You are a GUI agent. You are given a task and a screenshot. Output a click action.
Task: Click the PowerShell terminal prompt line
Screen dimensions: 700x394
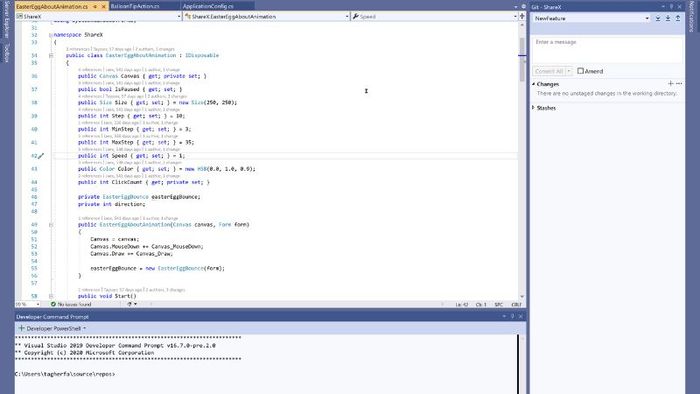tap(65, 374)
